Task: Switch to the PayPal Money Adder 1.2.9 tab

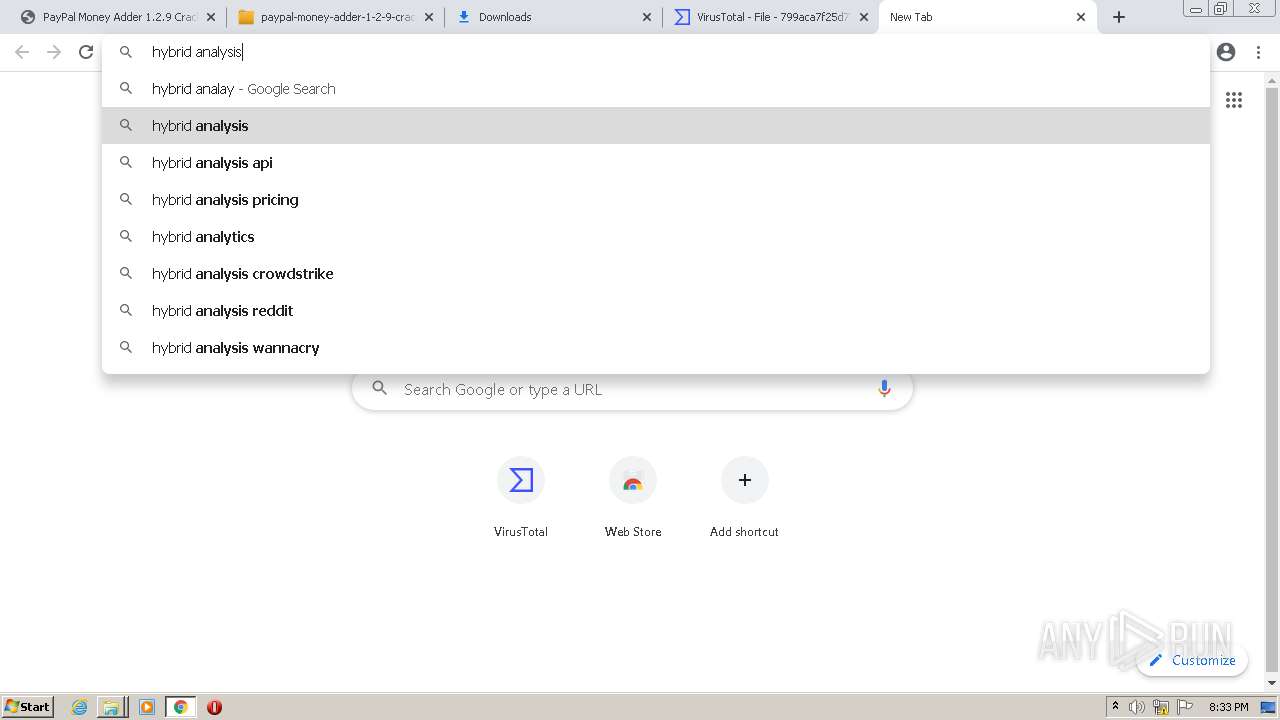Action: (119, 17)
